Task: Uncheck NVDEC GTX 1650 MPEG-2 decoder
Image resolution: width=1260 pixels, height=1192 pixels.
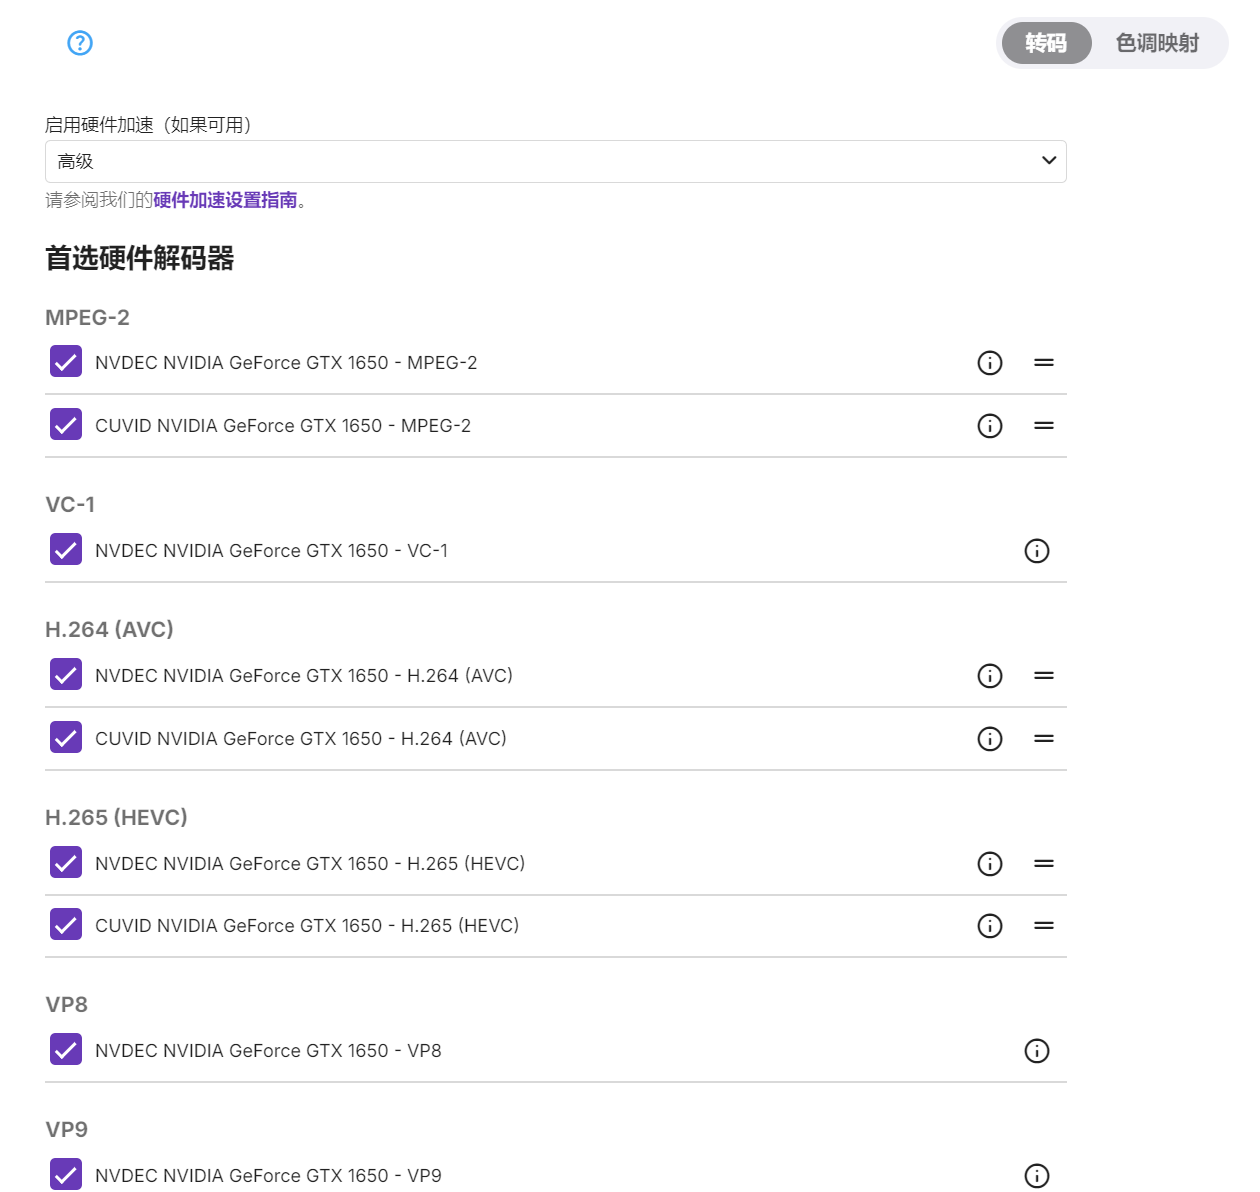Action: (x=66, y=362)
